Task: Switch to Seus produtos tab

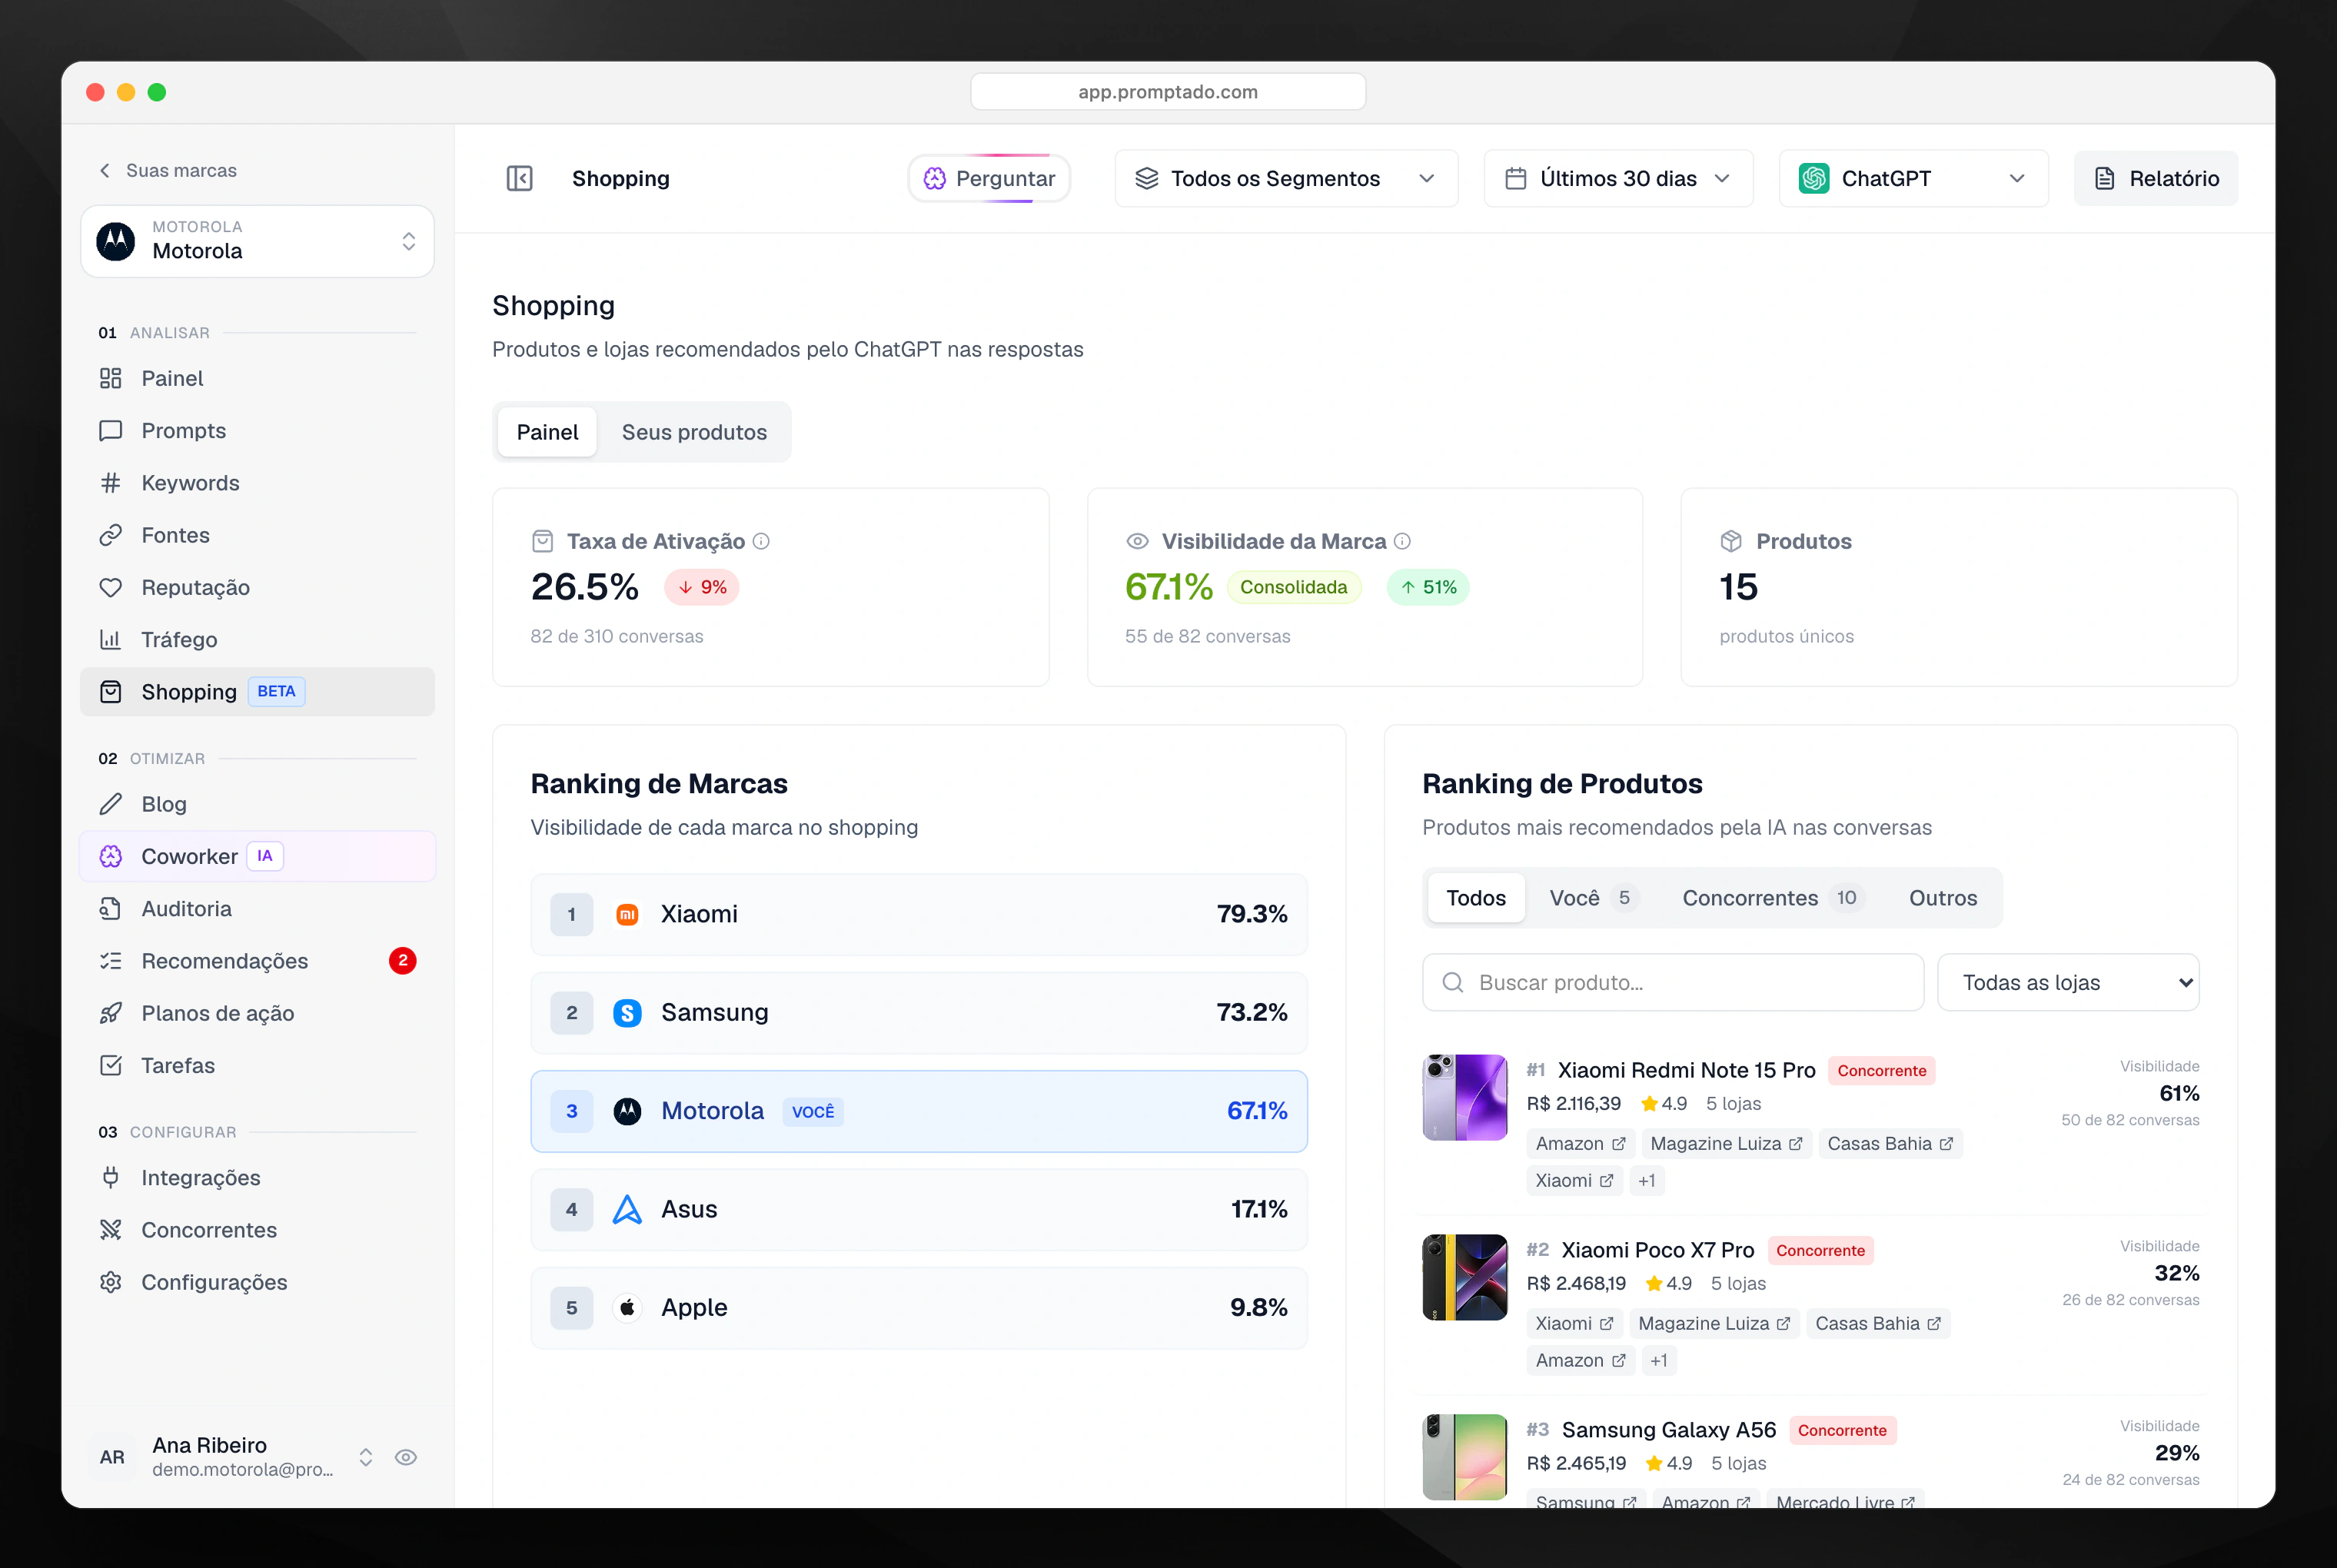Action: [694, 432]
